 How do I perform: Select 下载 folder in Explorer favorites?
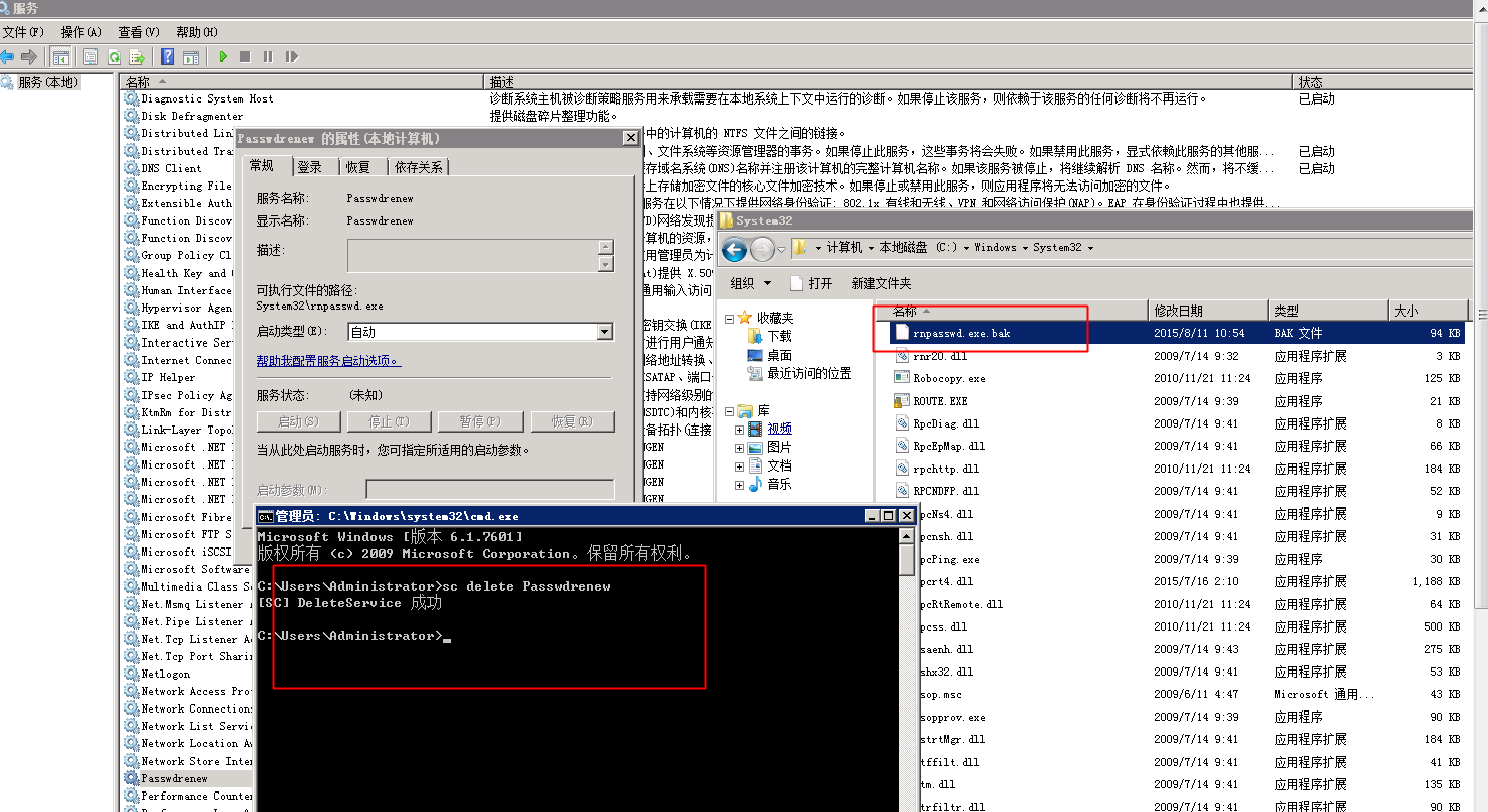tap(780, 337)
